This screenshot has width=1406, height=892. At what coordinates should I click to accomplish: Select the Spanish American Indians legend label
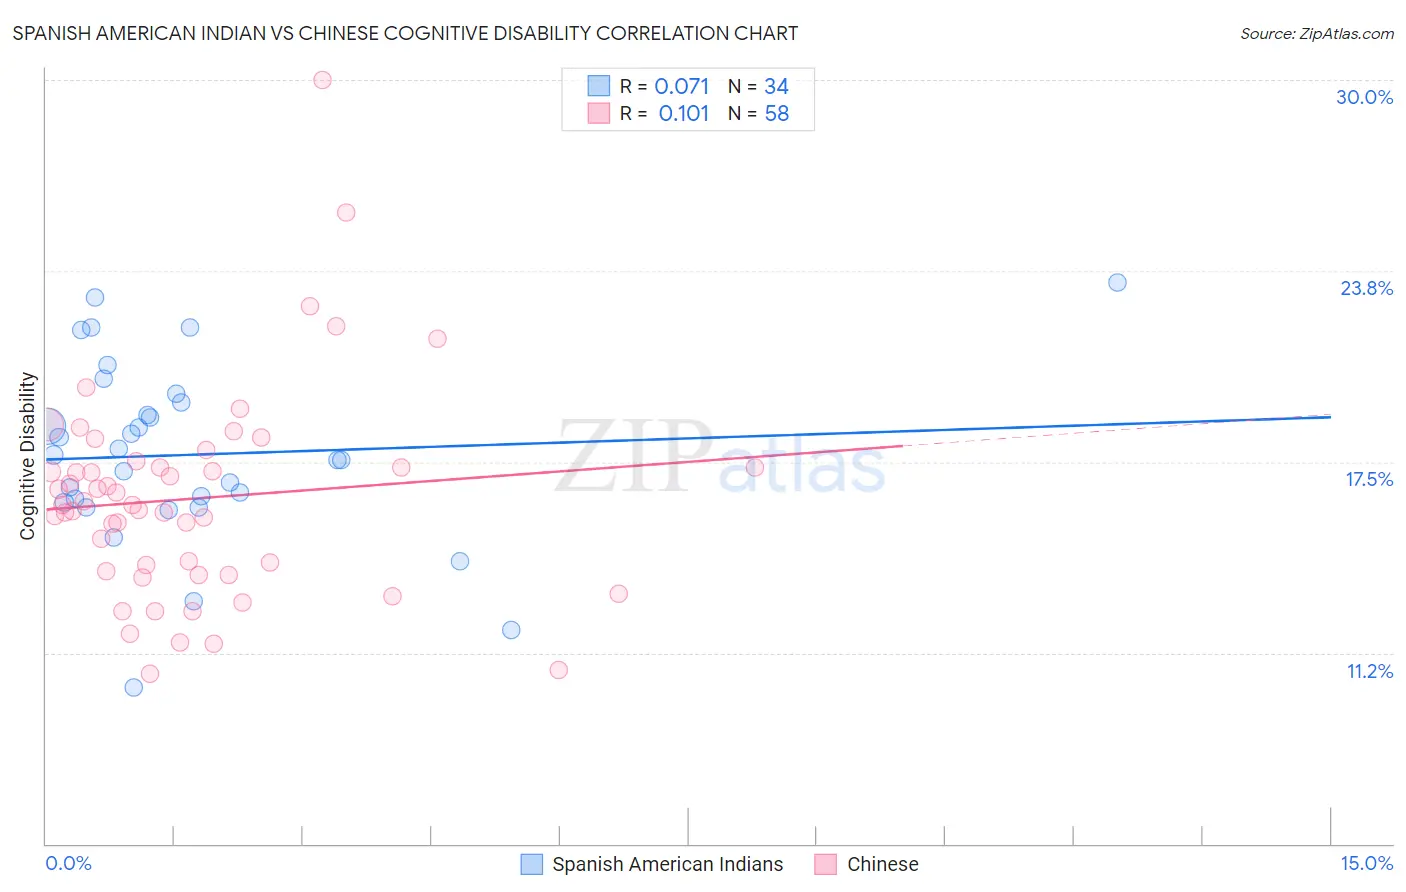668,864
